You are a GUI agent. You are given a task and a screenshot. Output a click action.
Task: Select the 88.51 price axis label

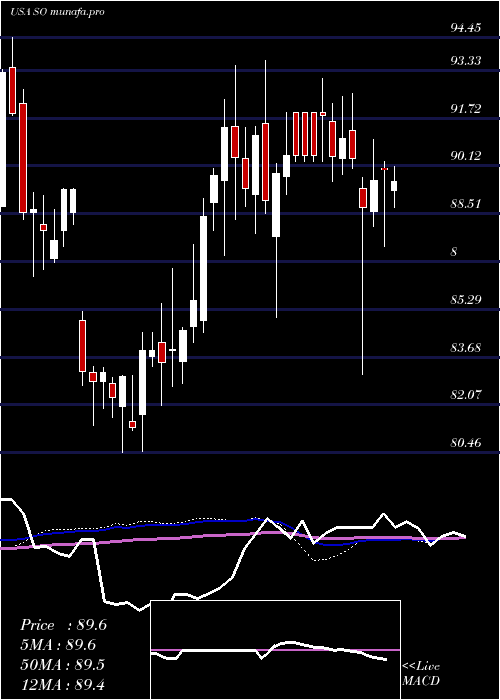[466, 204]
